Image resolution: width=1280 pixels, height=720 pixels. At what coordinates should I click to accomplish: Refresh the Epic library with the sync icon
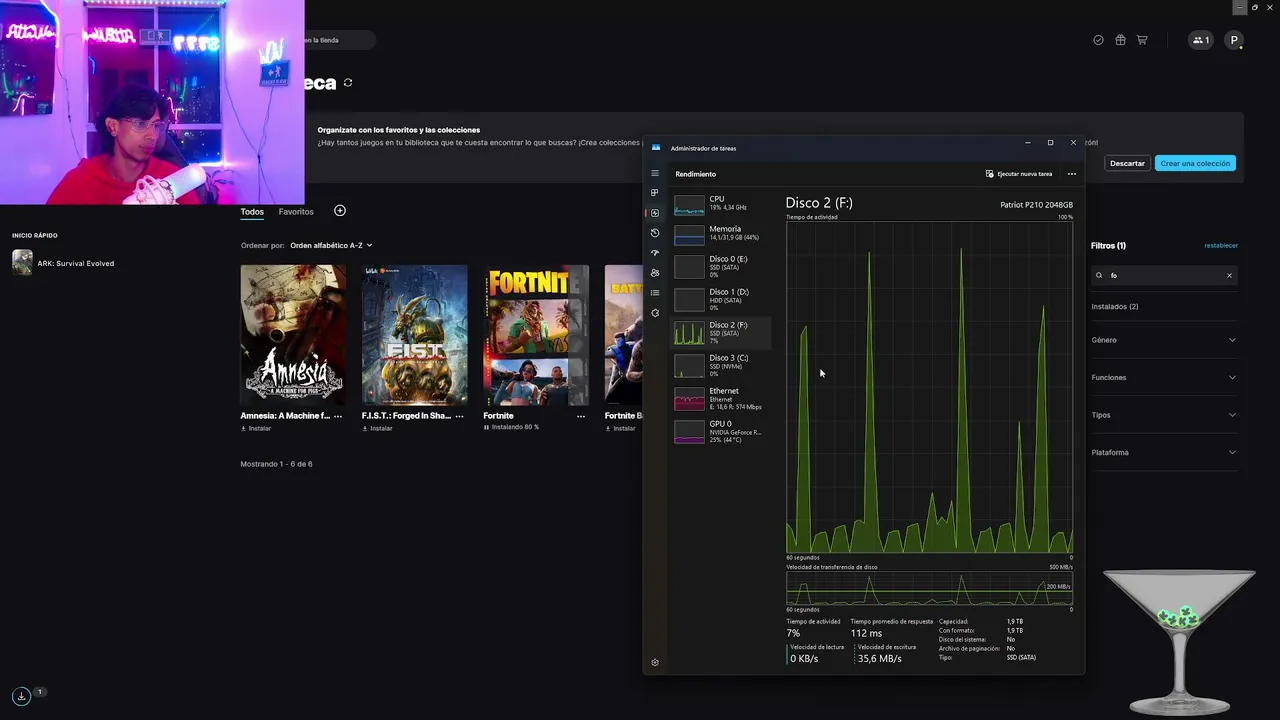coord(348,83)
